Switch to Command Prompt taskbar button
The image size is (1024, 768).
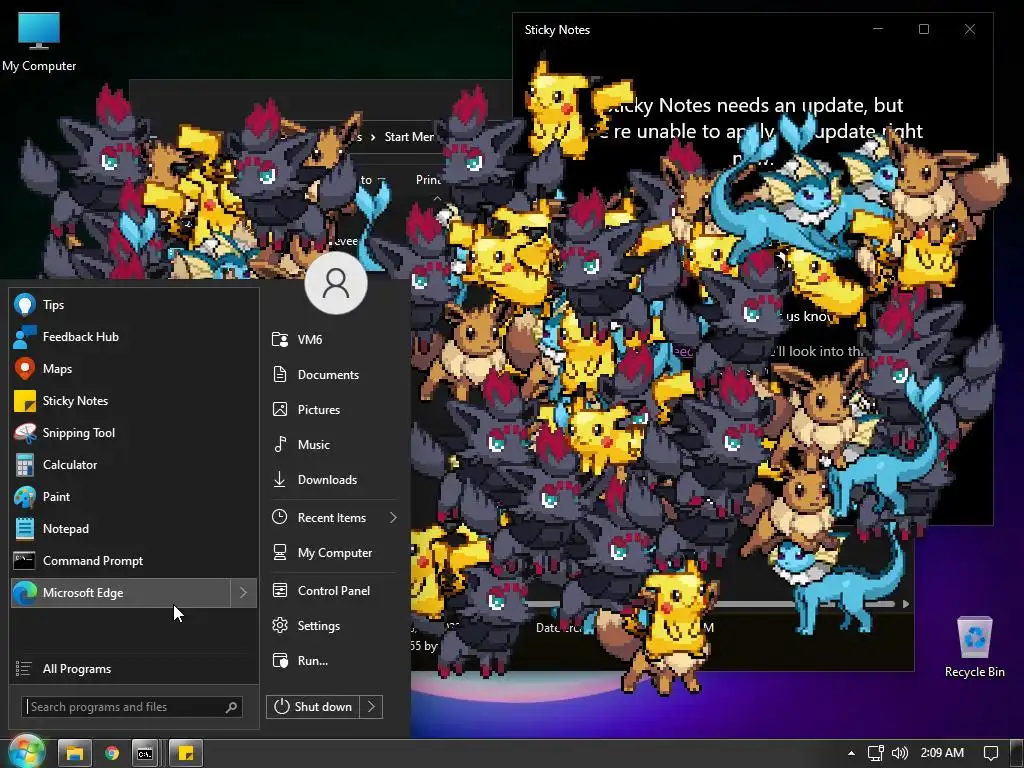coord(145,753)
